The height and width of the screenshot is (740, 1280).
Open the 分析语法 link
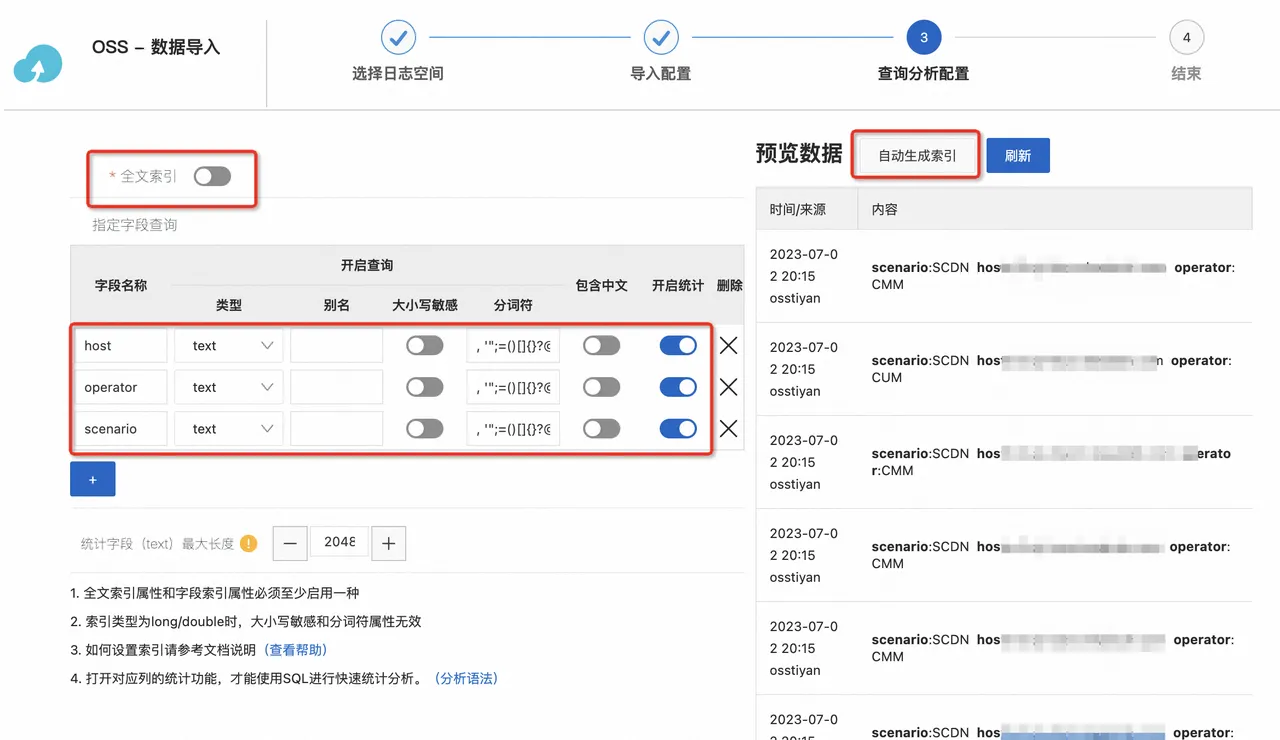pyautogui.click(x=466, y=678)
